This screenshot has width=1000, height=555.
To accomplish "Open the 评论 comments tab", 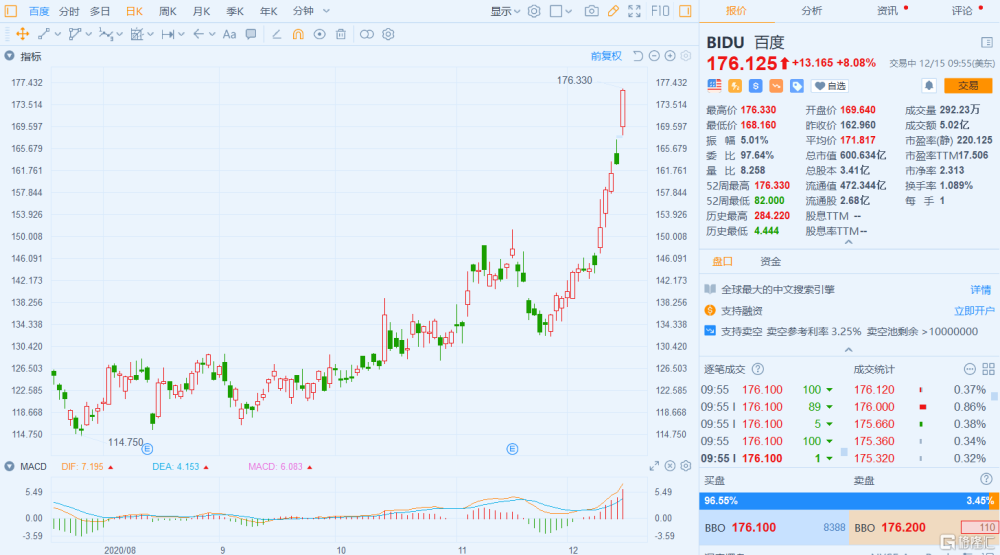I will (x=962, y=11).
